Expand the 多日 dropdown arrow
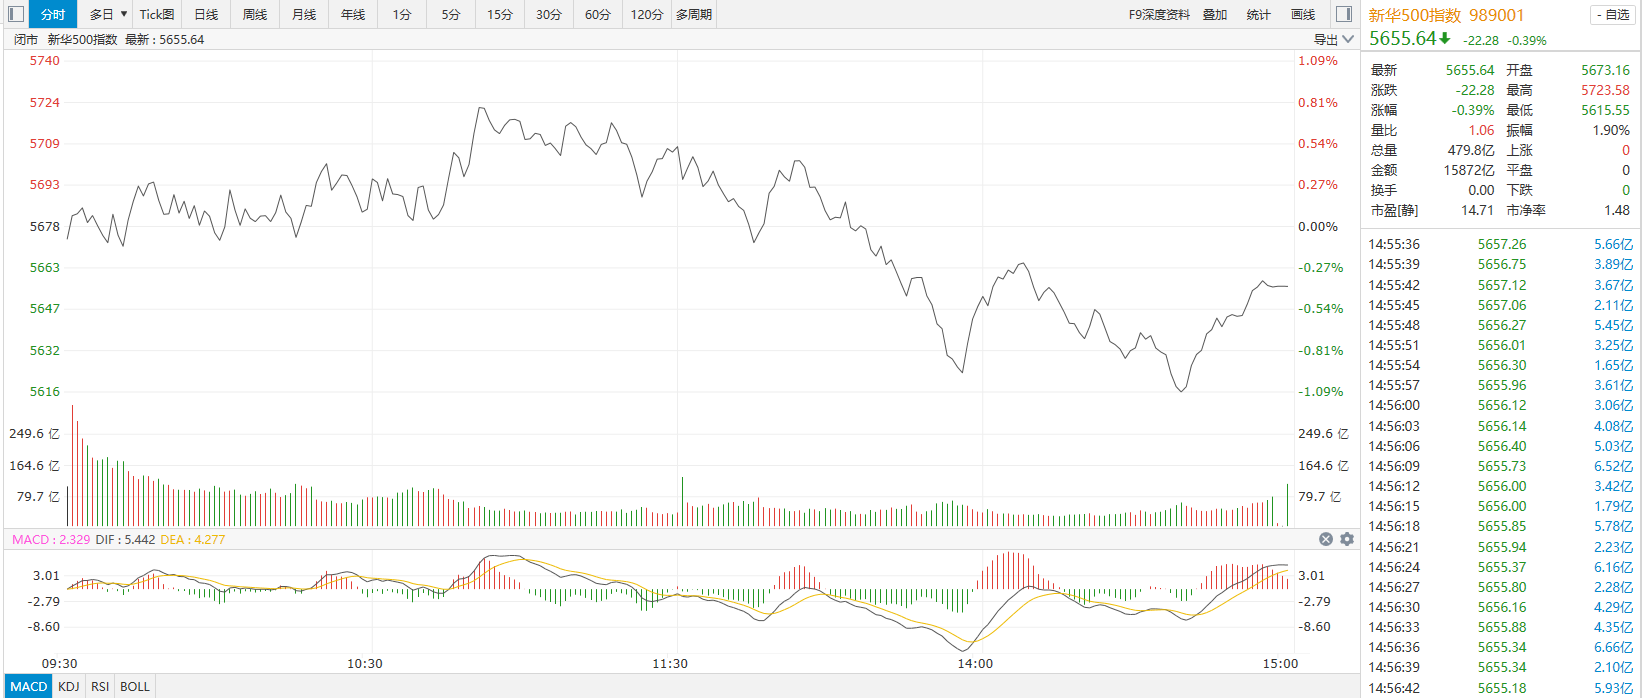This screenshot has width=1642, height=698. tap(124, 14)
